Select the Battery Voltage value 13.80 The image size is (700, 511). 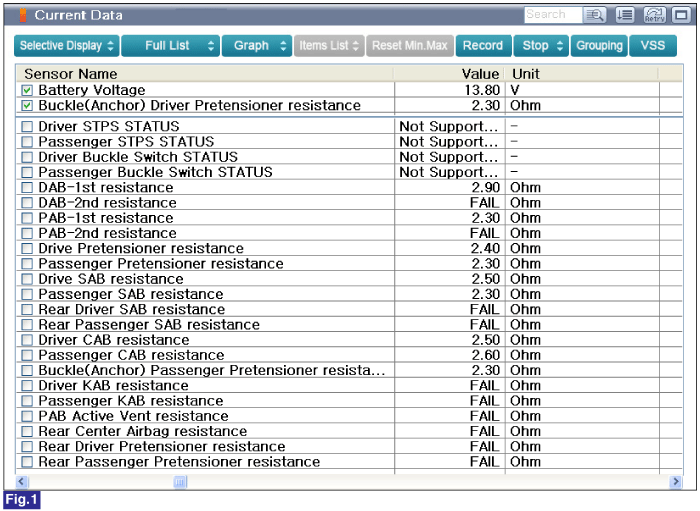[x=482, y=91]
